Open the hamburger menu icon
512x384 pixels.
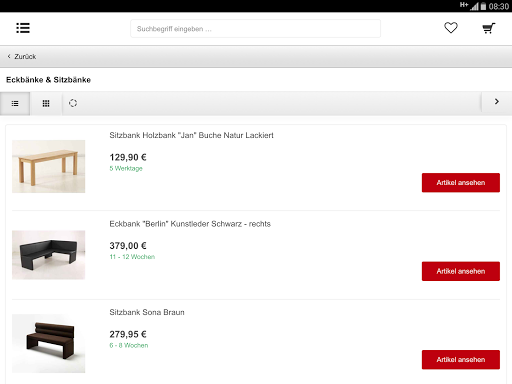[23, 28]
